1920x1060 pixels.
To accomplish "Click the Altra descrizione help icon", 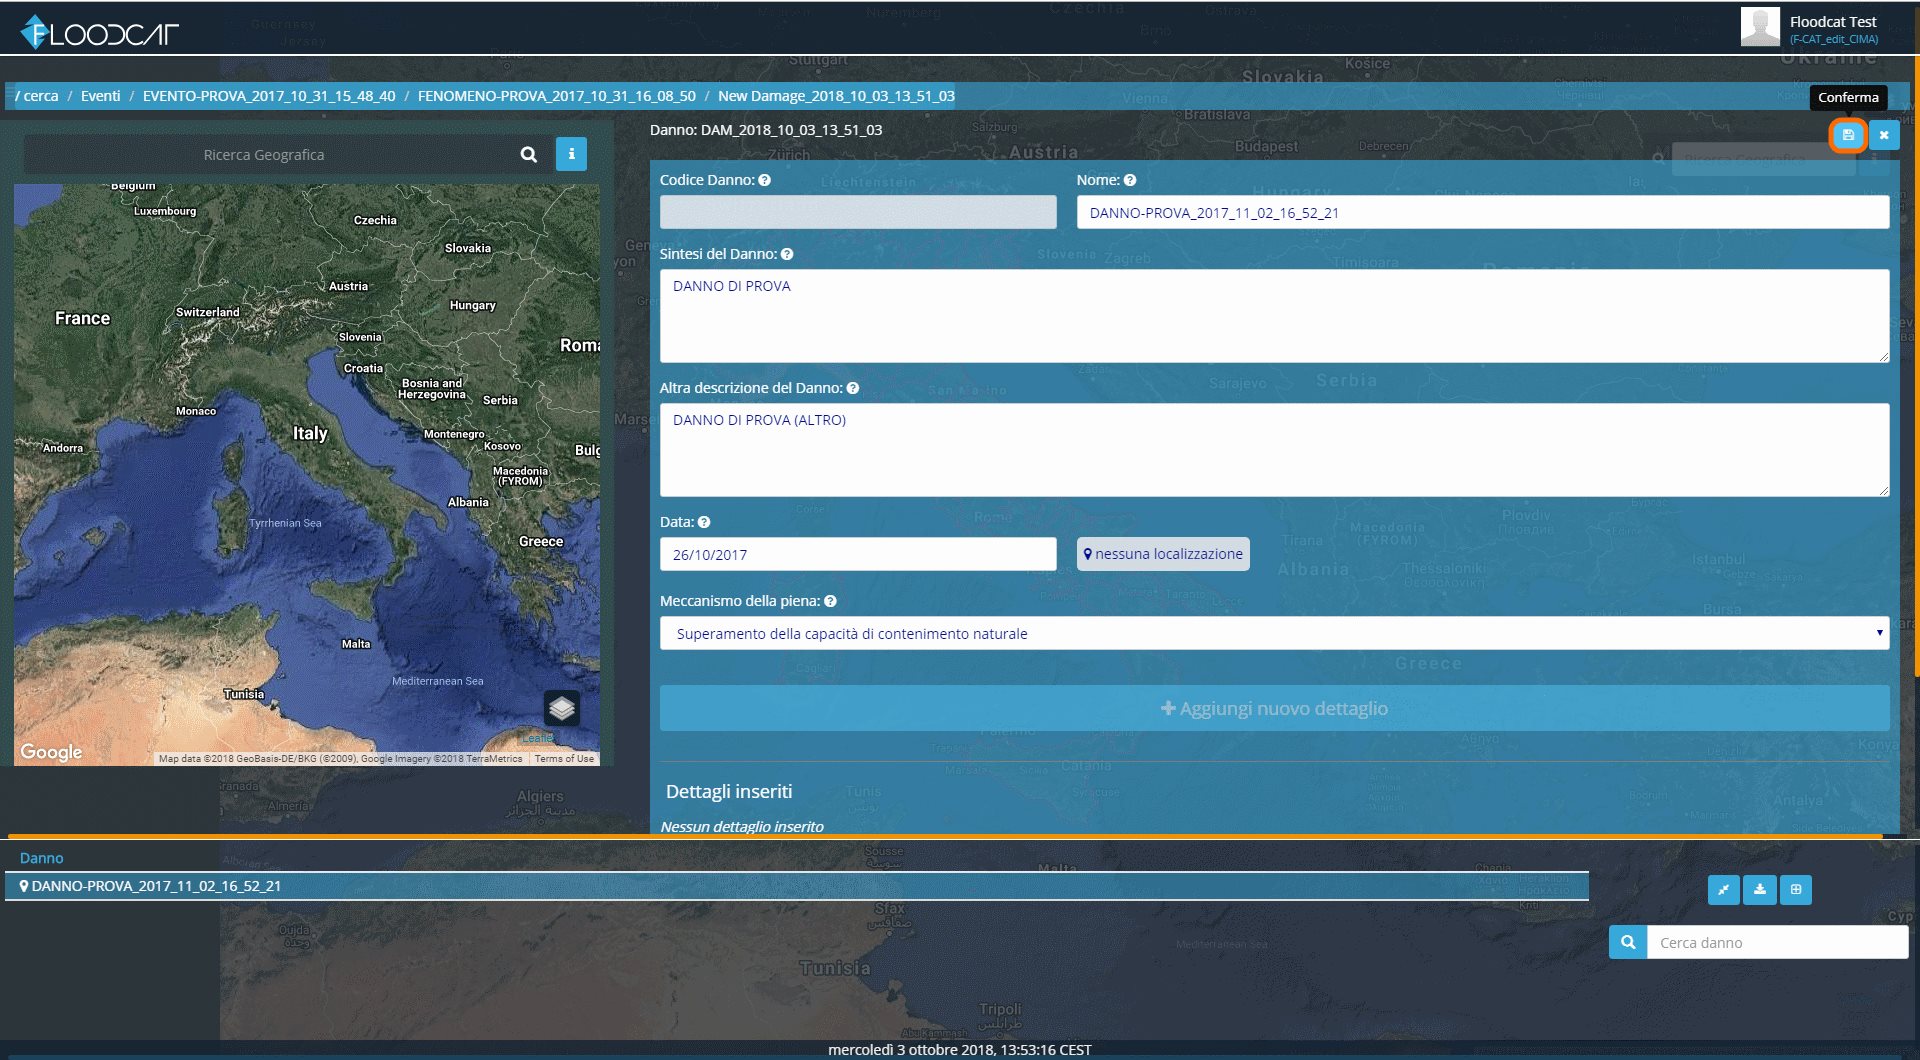I will 853,388.
